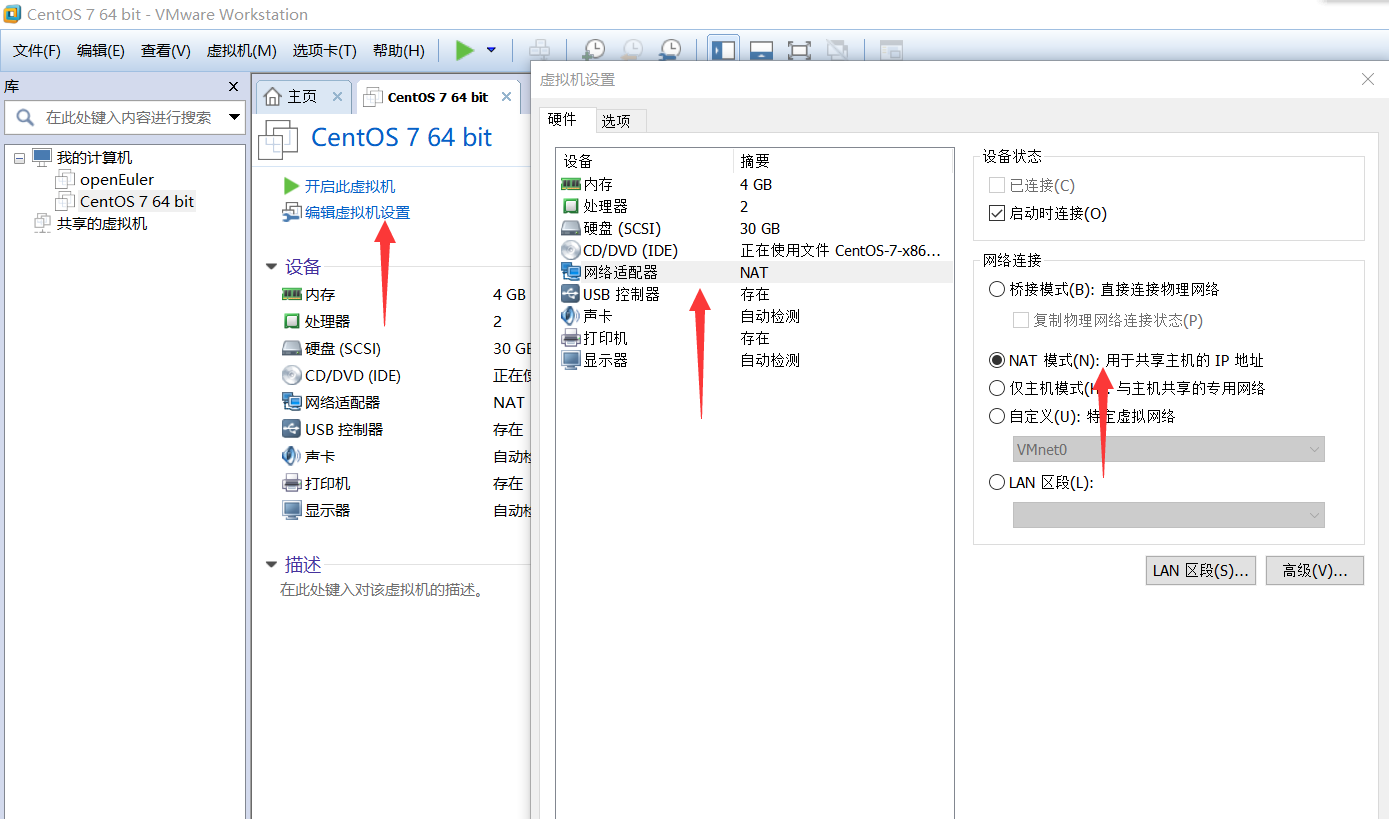Click the send Ctrl+Alt+Del toolbar icon
This screenshot has width=1389, height=819.
coord(539,50)
